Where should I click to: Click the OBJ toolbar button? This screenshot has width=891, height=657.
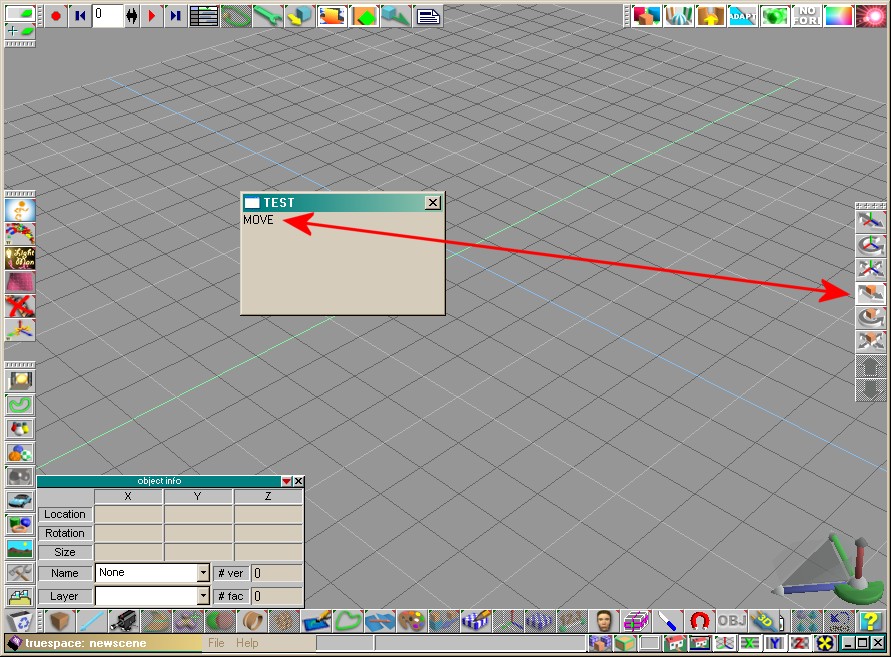(x=732, y=621)
